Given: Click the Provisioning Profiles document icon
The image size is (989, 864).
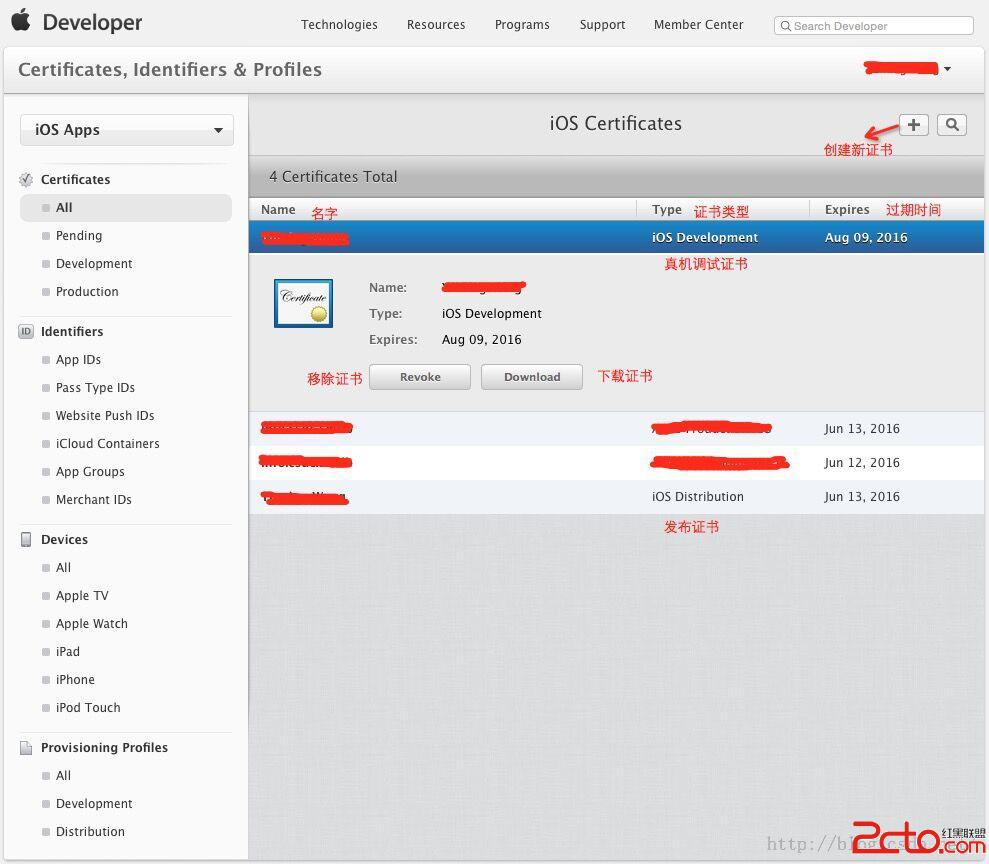Looking at the screenshot, I should pyautogui.click(x=26, y=748).
